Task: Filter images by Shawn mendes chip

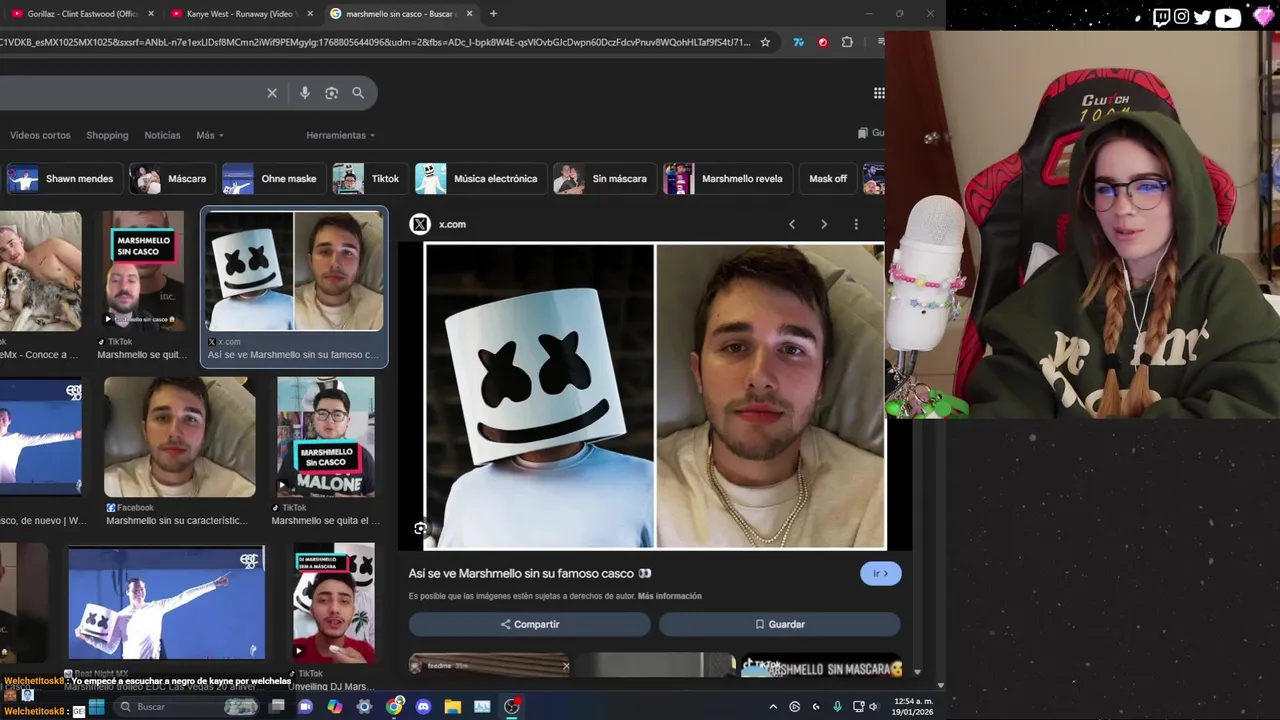Action: [64, 179]
